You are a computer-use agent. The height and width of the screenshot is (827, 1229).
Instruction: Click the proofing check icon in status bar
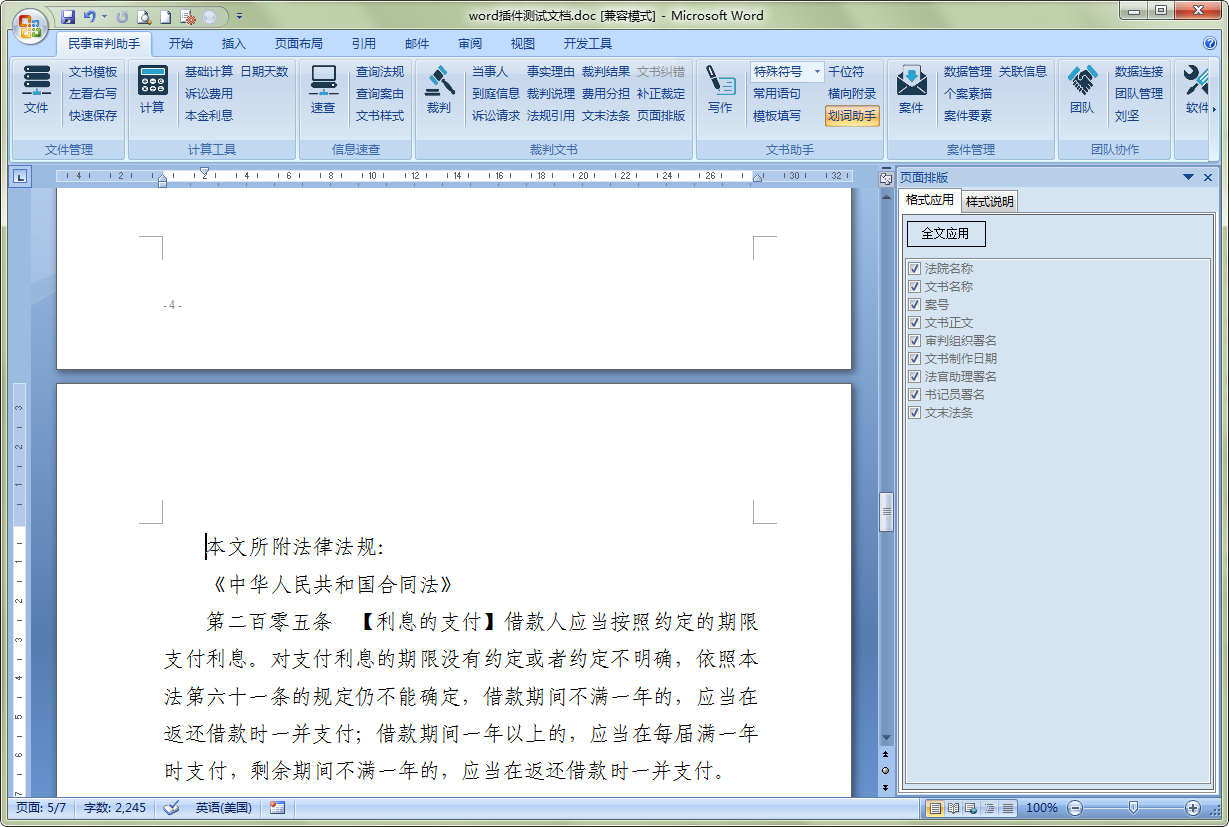pyautogui.click(x=171, y=808)
